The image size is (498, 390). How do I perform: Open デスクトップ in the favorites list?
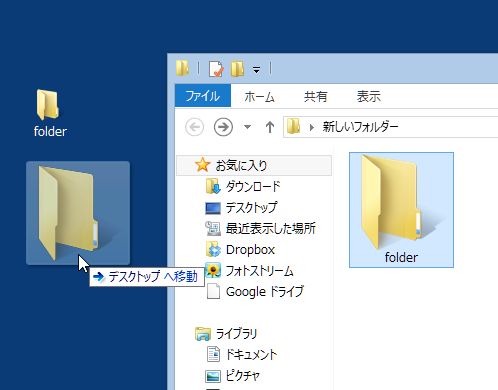click(x=251, y=207)
